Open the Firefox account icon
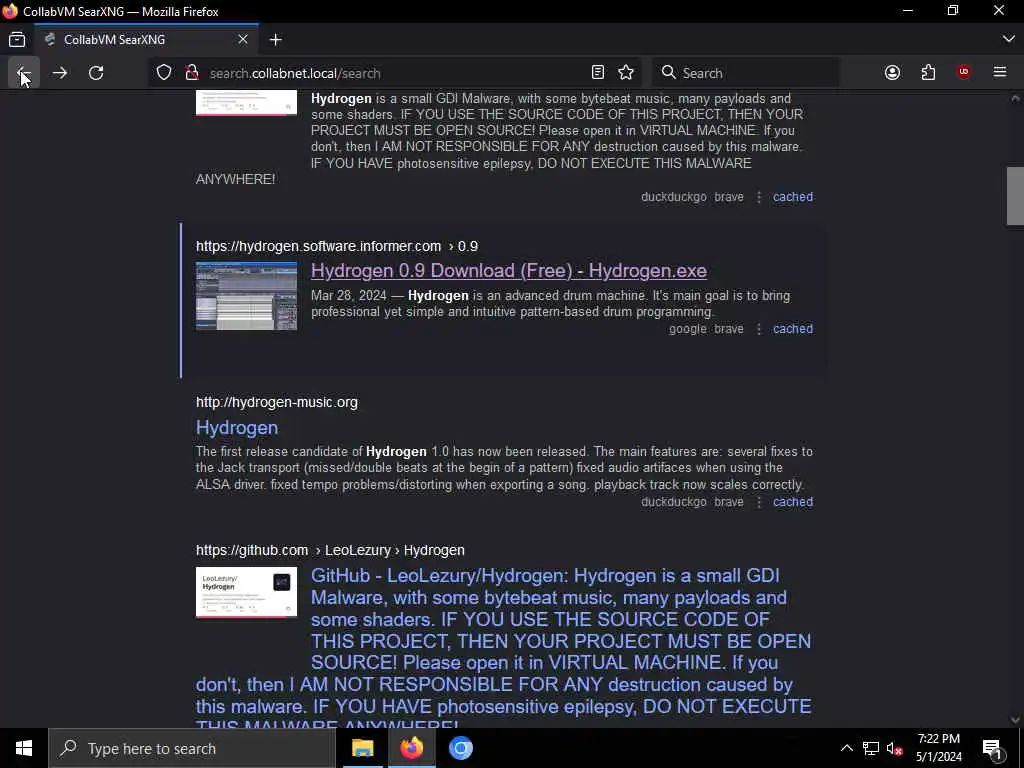Viewport: 1024px width, 768px height. [892, 72]
